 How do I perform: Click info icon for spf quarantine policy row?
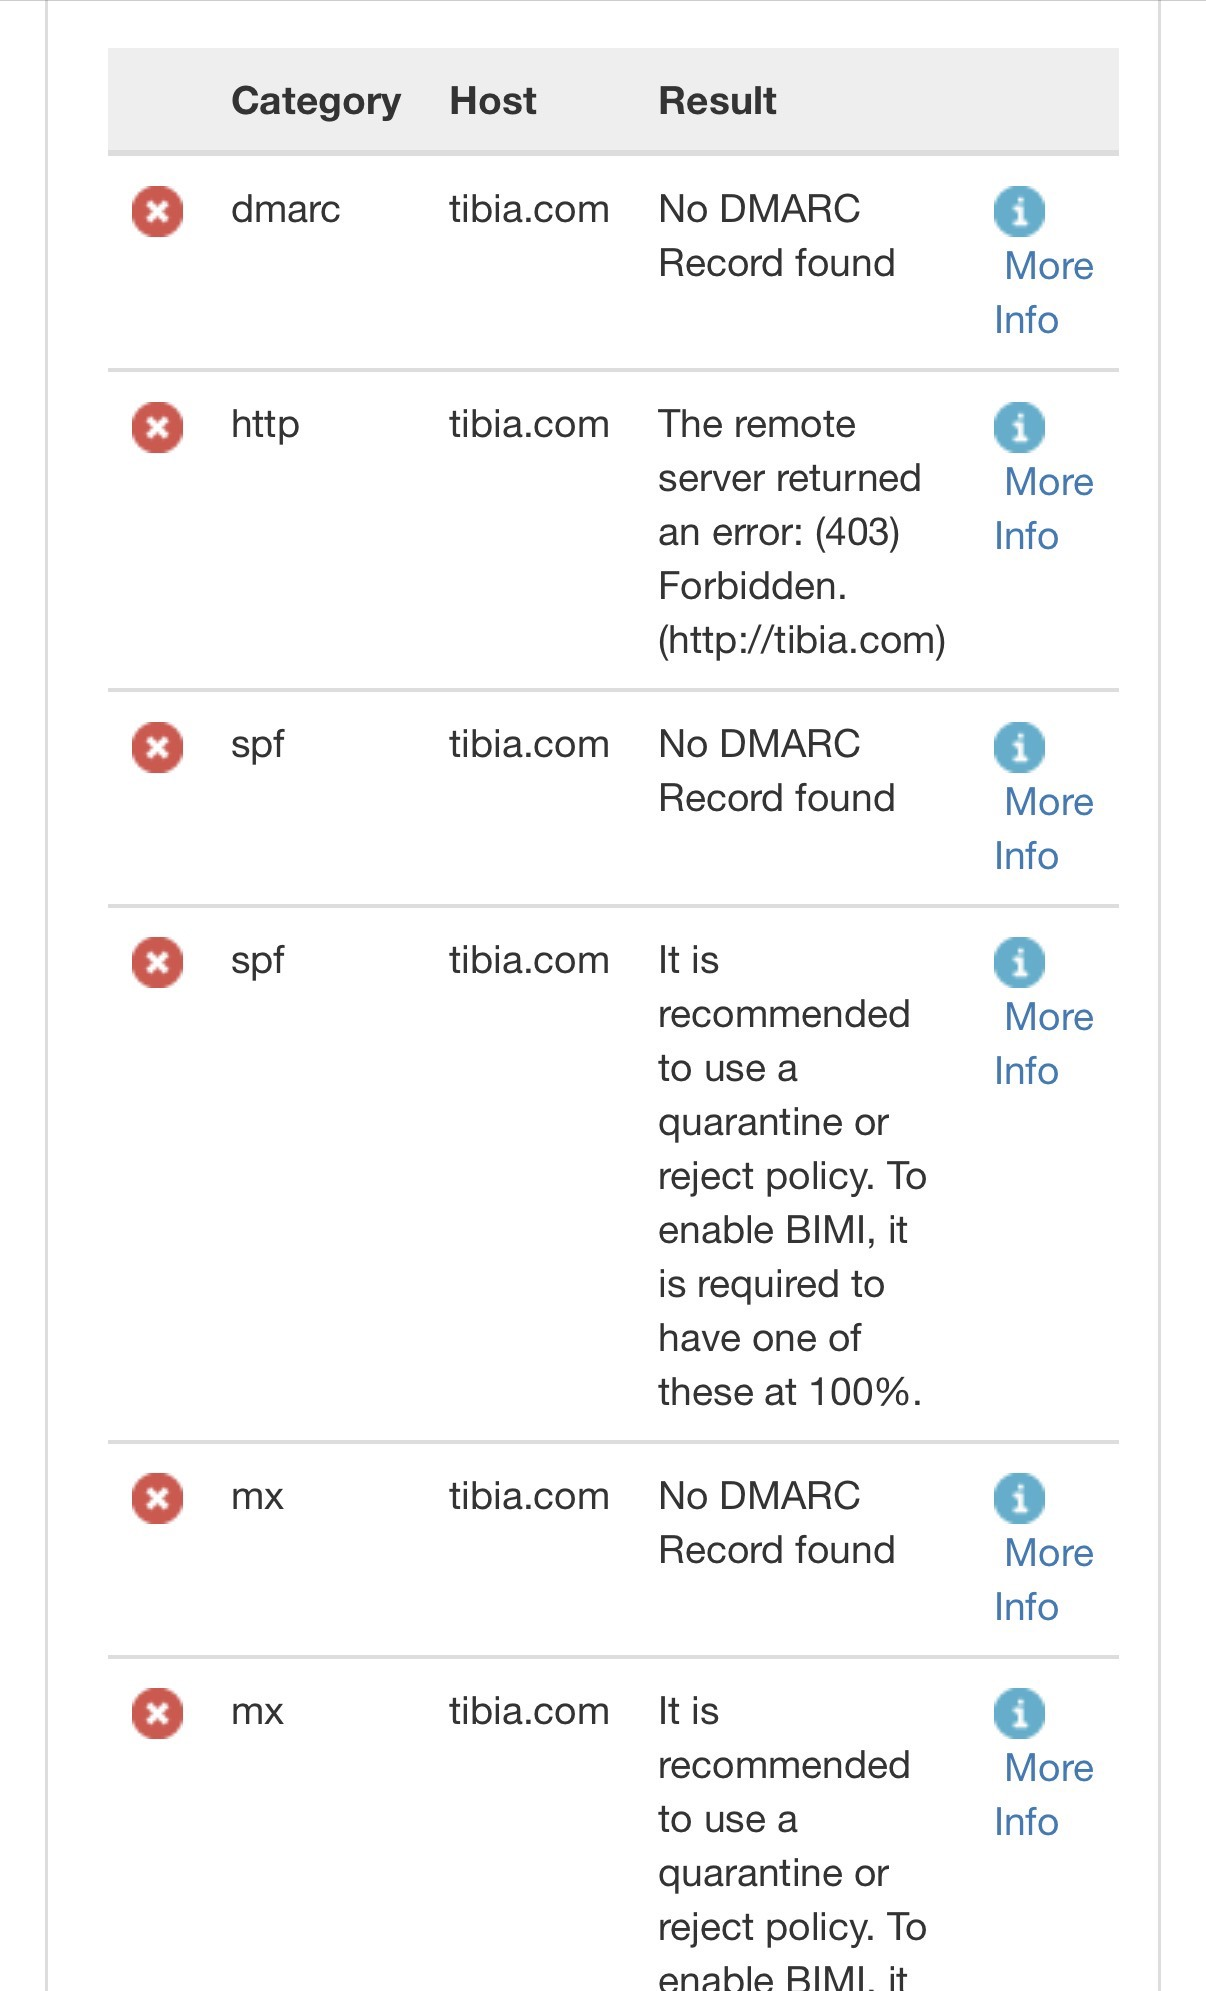(1019, 962)
